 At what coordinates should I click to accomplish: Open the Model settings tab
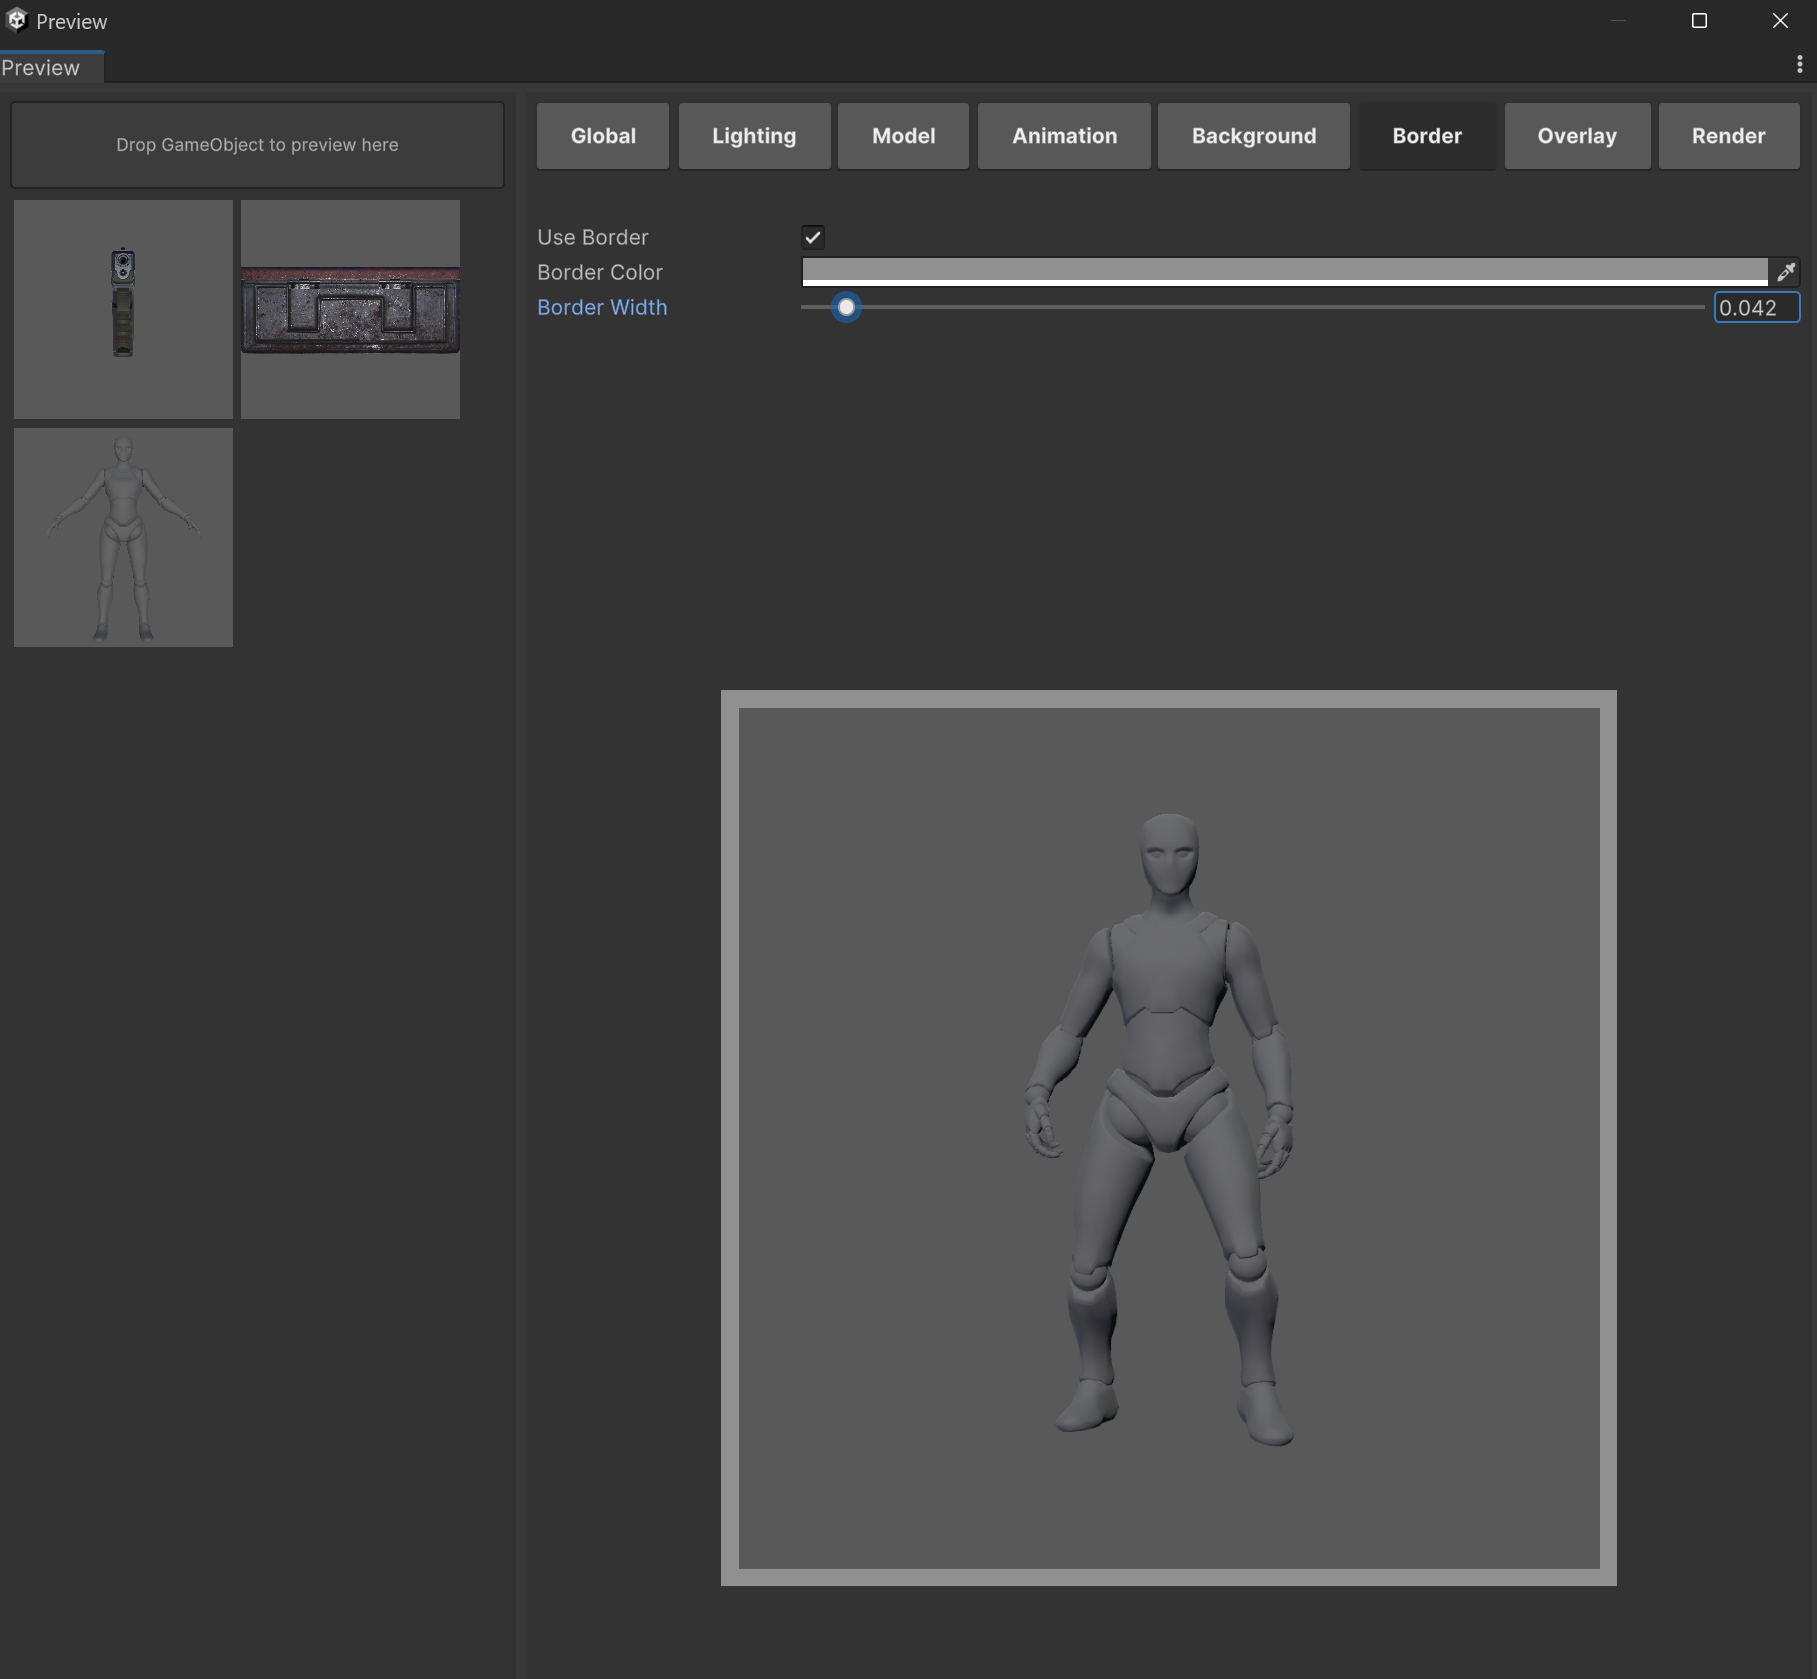click(x=903, y=136)
